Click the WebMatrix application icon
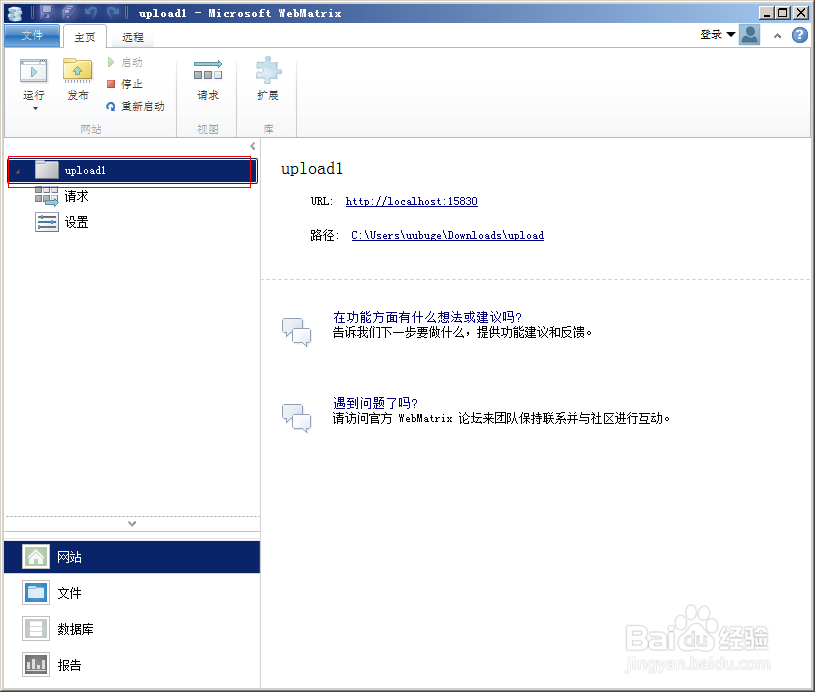The width and height of the screenshot is (815, 692). (x=16, y=13)
